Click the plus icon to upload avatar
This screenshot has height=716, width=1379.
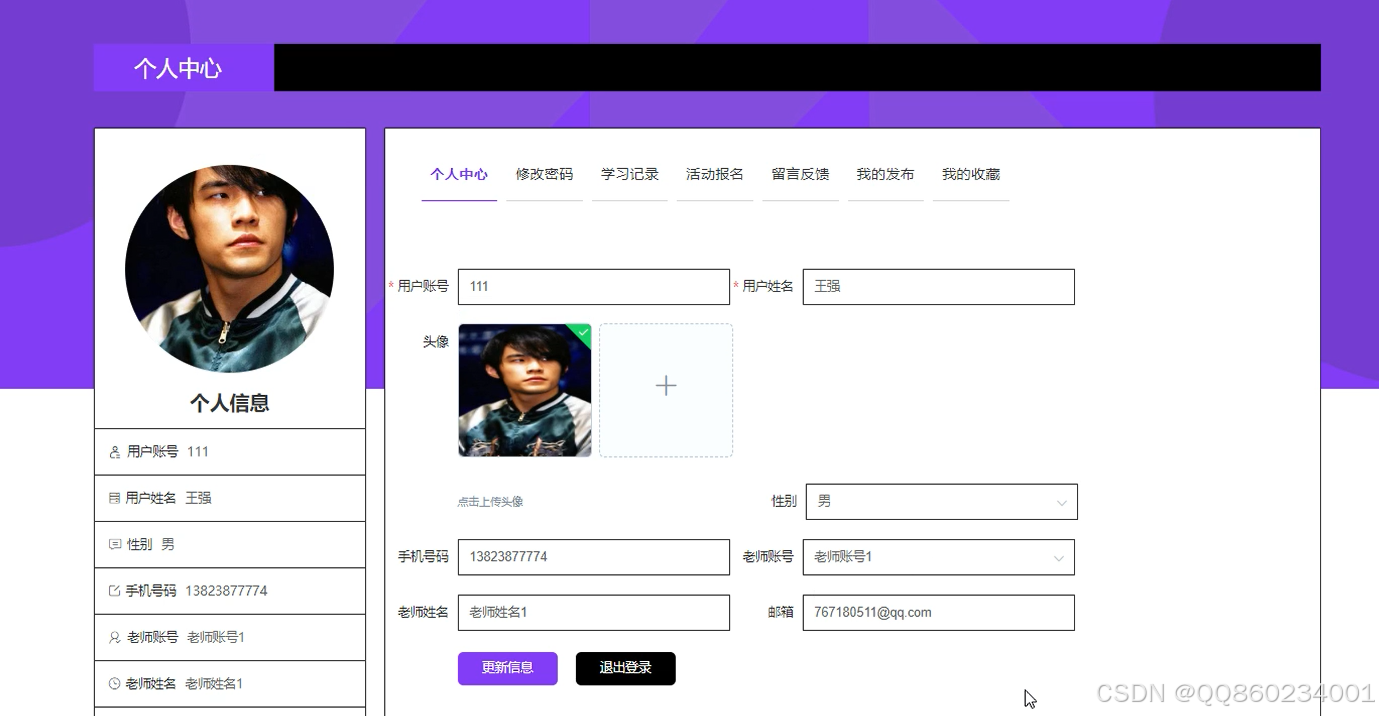pyautogui.click(x=666, y=386)
